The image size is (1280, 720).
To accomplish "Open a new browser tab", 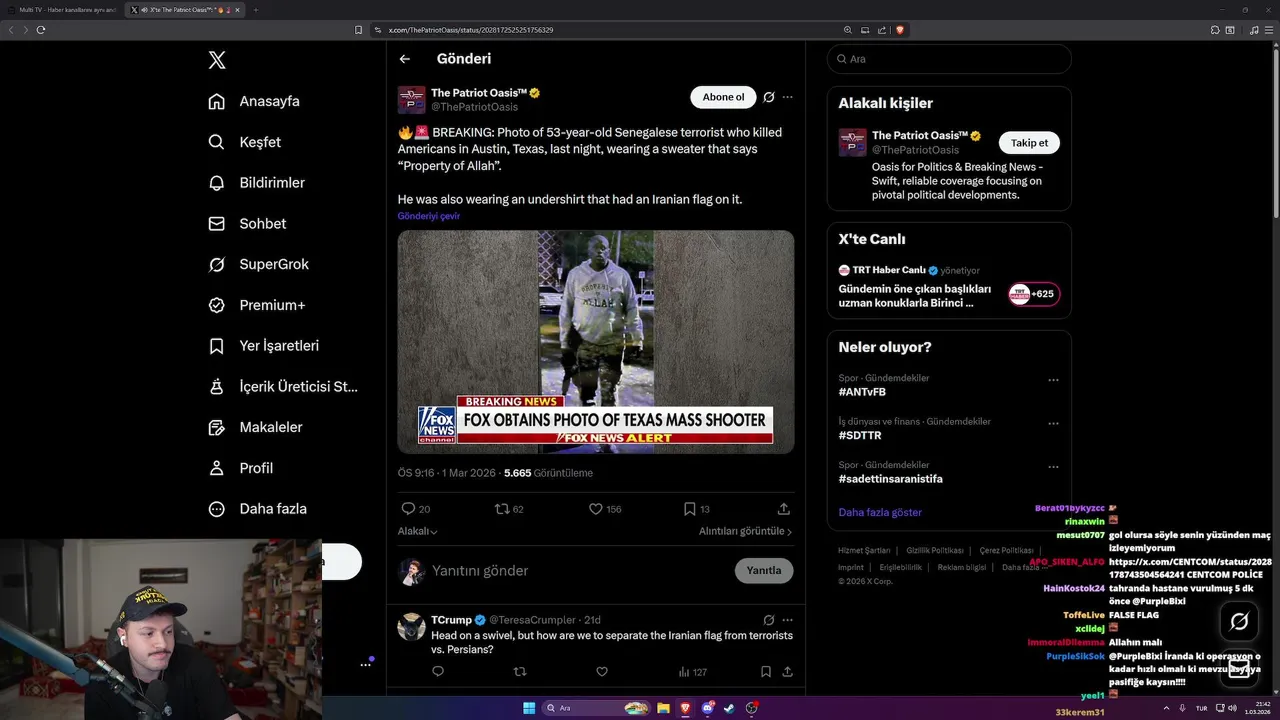I will pyautogui.click(x=256, y=10).
